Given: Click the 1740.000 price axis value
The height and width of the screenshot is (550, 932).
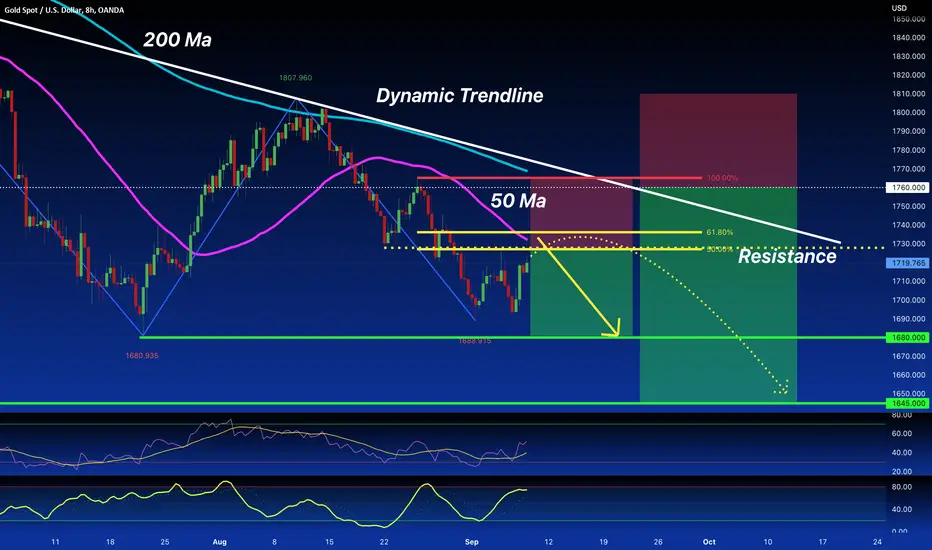Looking at the screenshot, I should coord(909,225).
